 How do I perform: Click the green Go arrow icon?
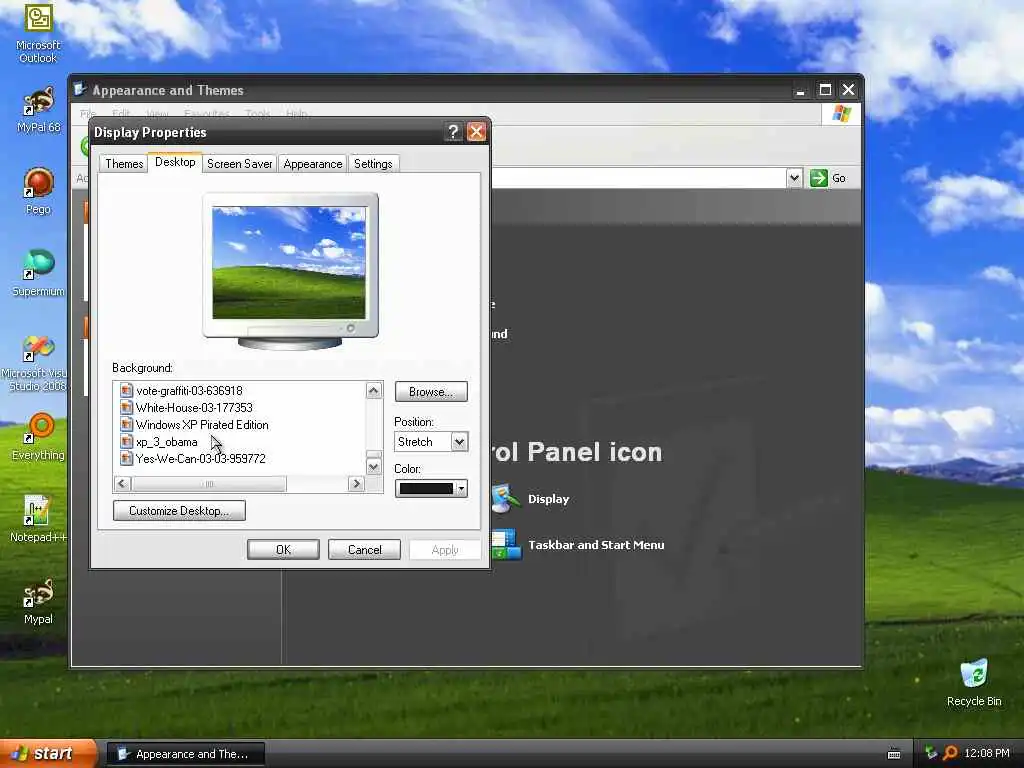coord(818,178)
